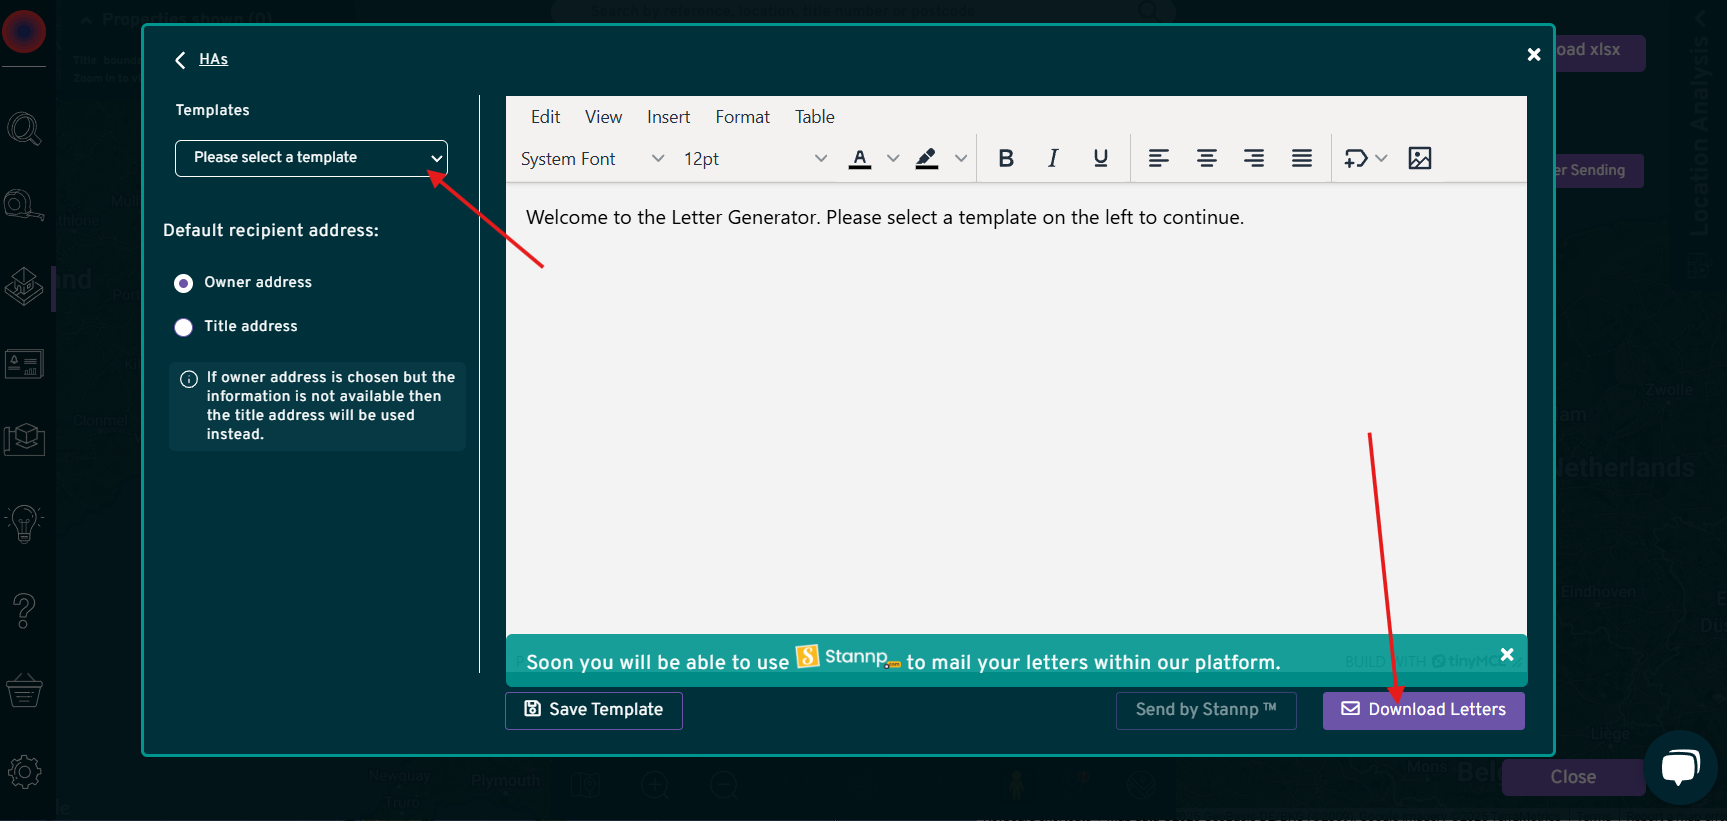Center align text in letter editor
This screenshot has height=821, width=1727.
[x=1207, y=158]
